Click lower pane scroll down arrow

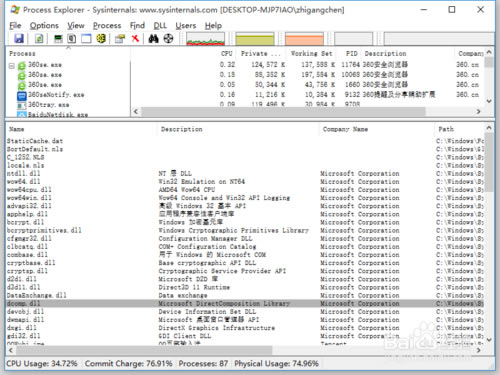pos(489,340)
